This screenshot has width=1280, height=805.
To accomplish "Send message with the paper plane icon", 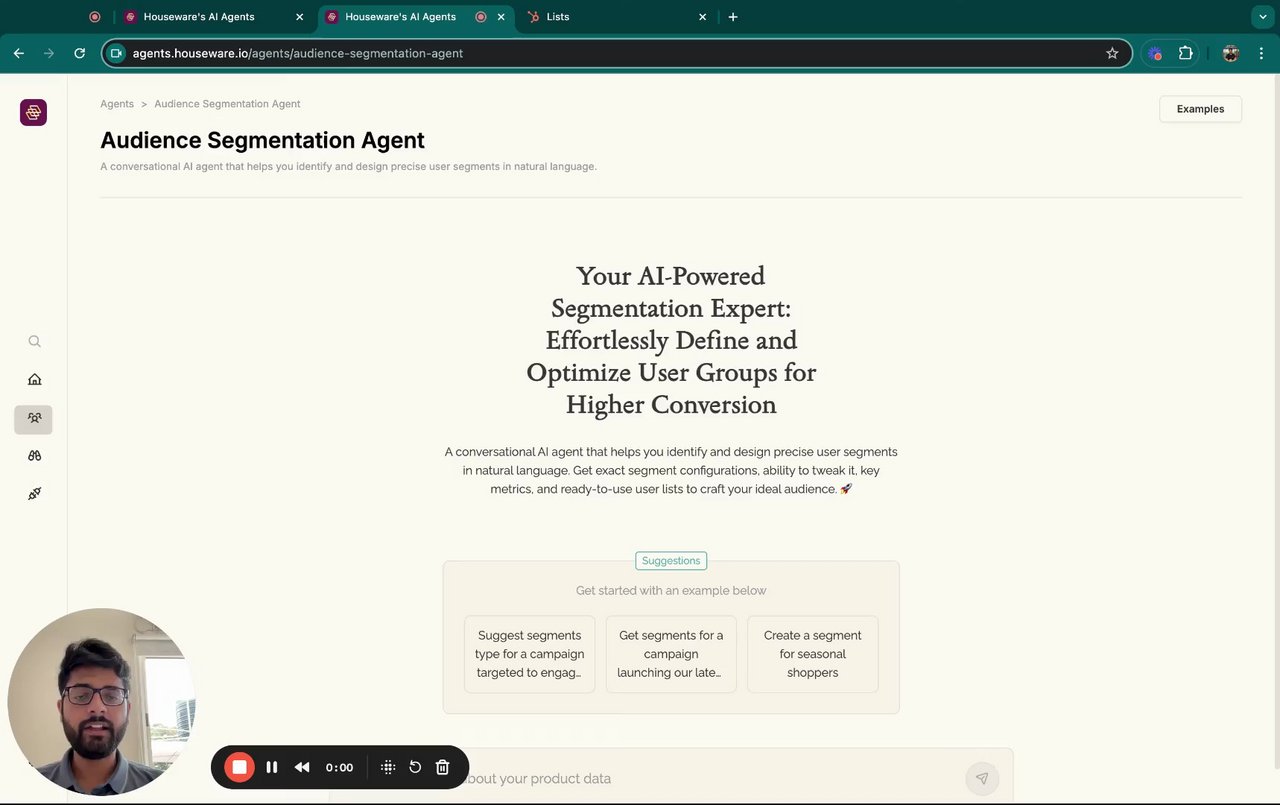I will click(x=982, y=779).
